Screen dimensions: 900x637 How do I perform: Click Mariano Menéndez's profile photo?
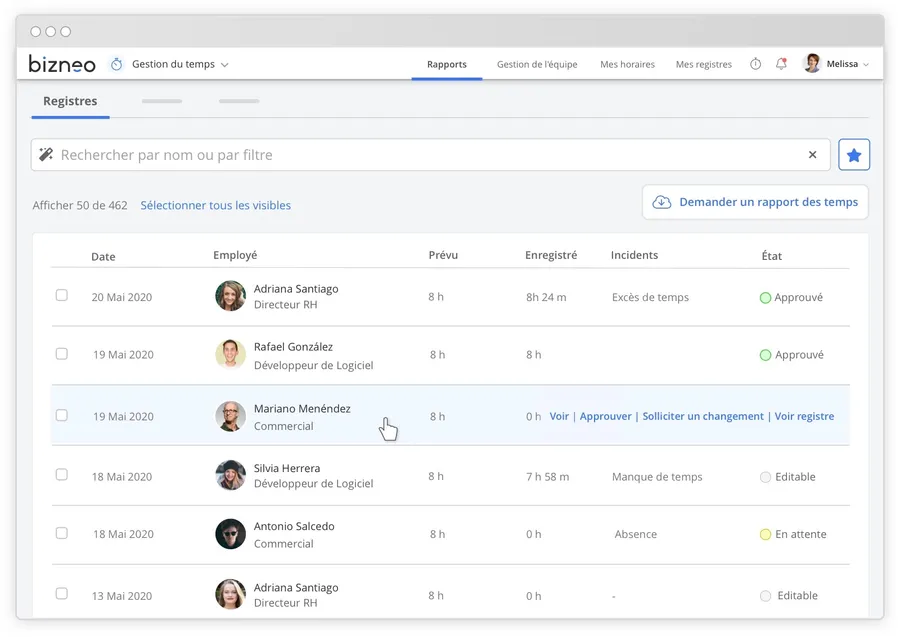tap(230, 416)
